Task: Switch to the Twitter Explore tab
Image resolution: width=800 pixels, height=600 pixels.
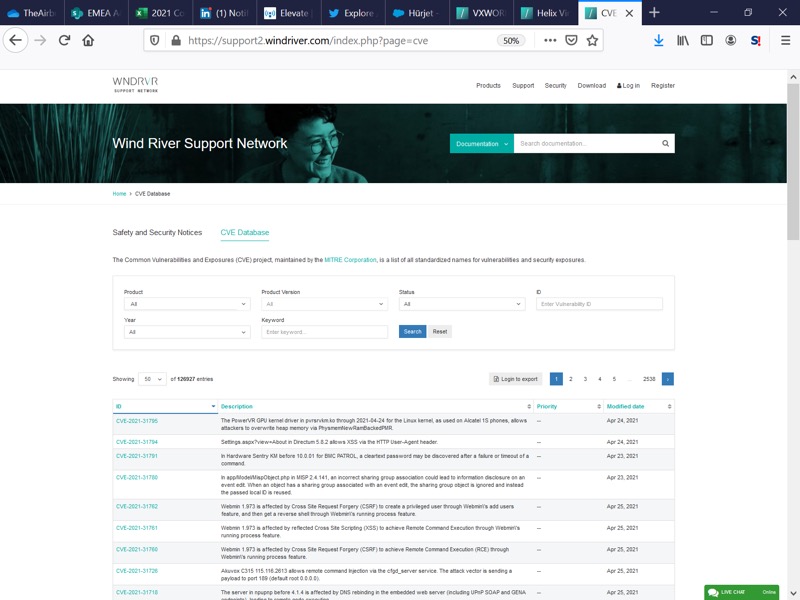Action: pyautogui.click(x=354, y=13)
